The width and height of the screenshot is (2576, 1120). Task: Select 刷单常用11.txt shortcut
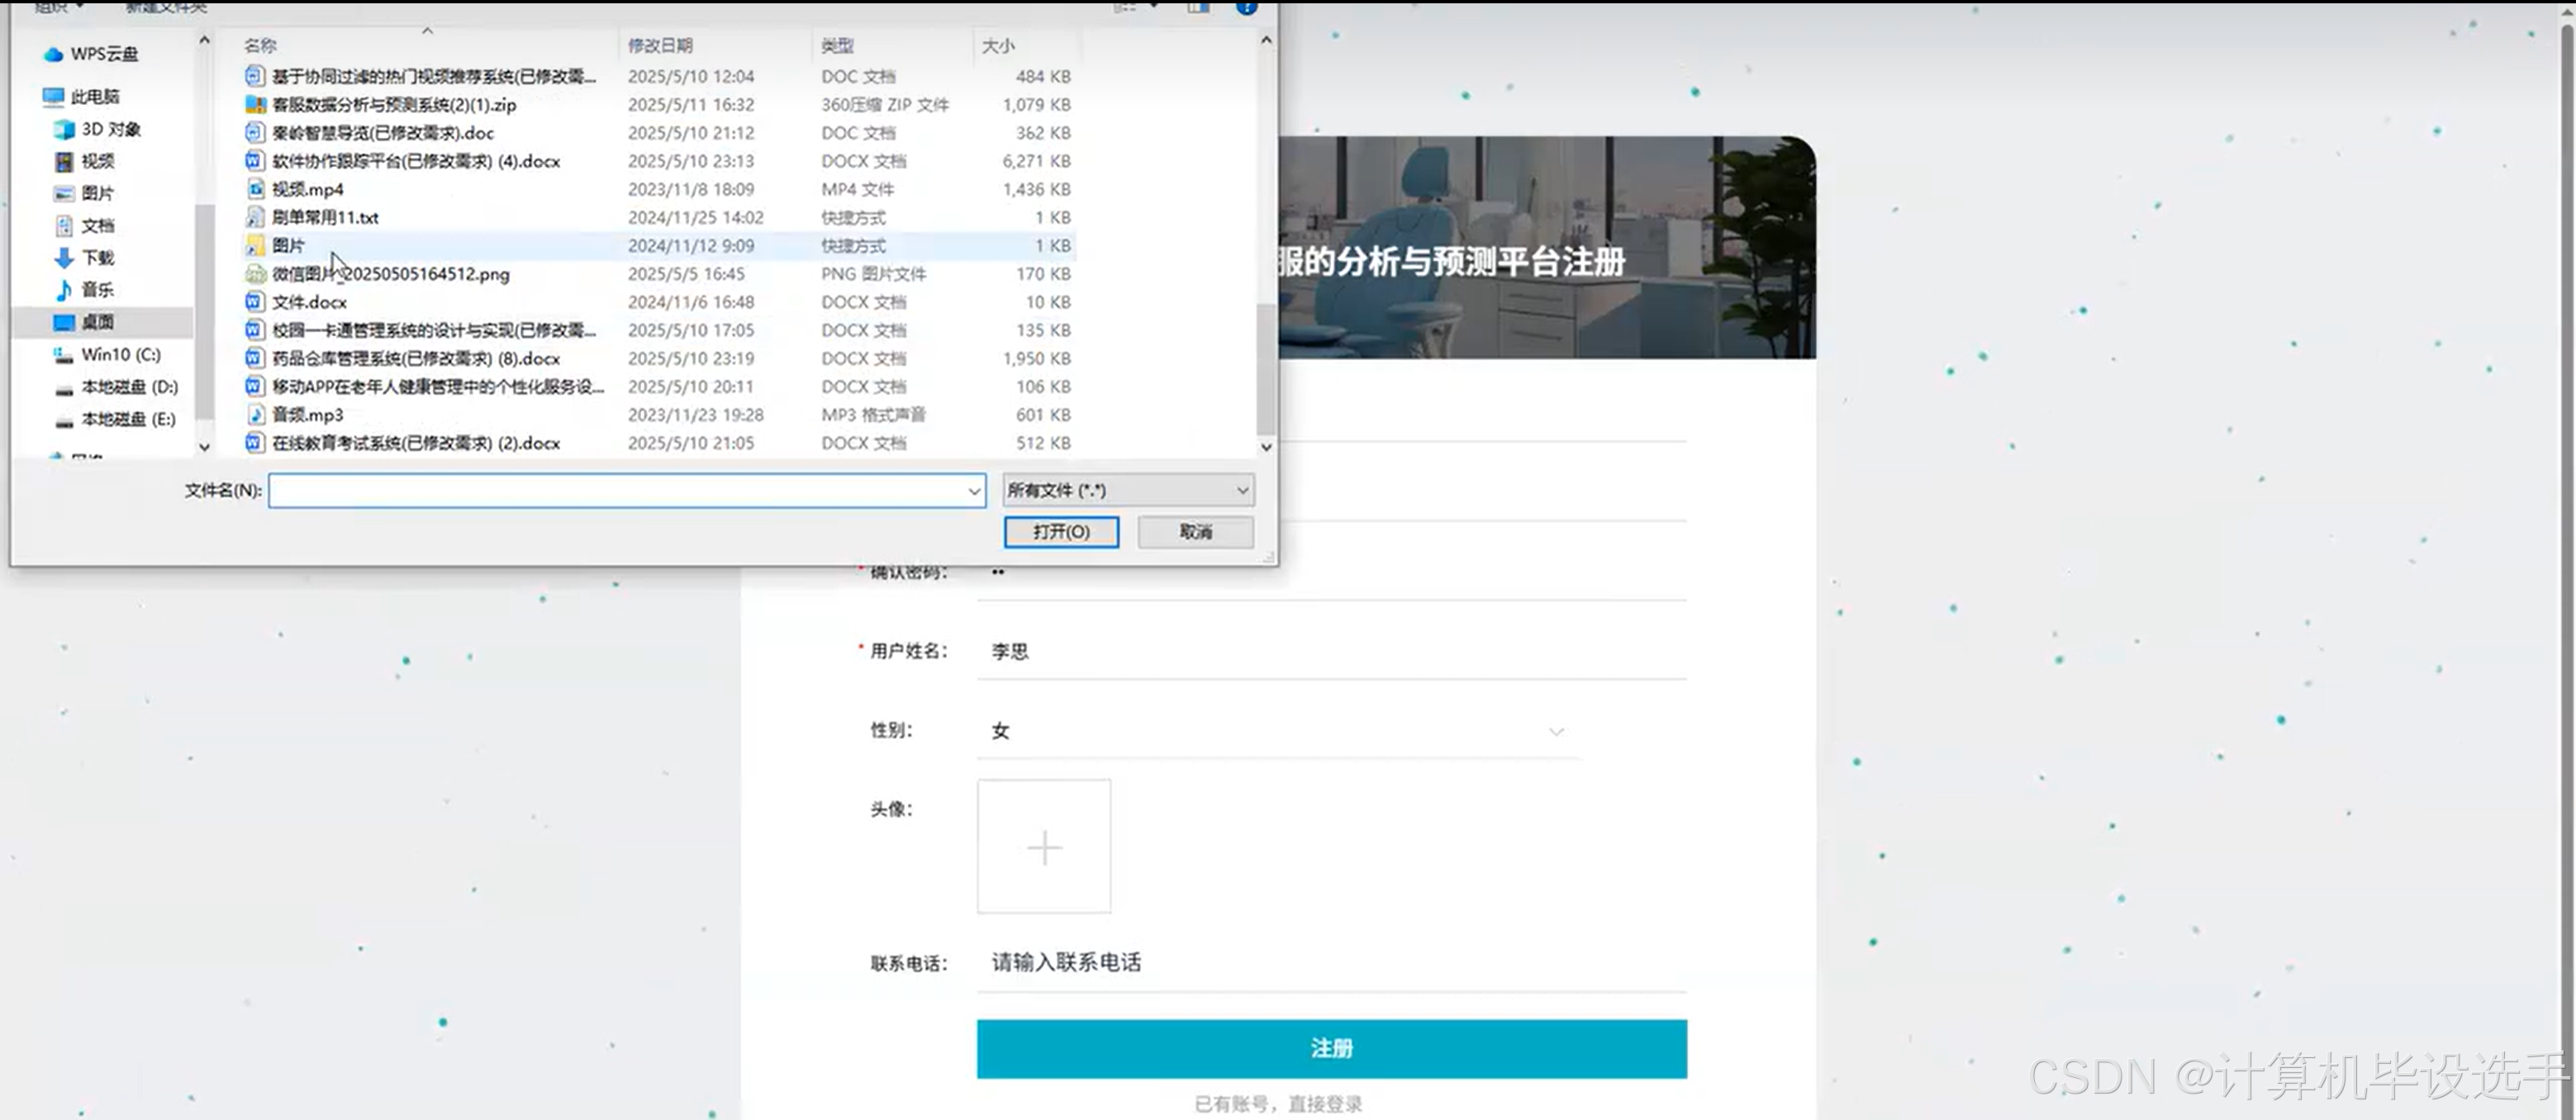point(325,217)
